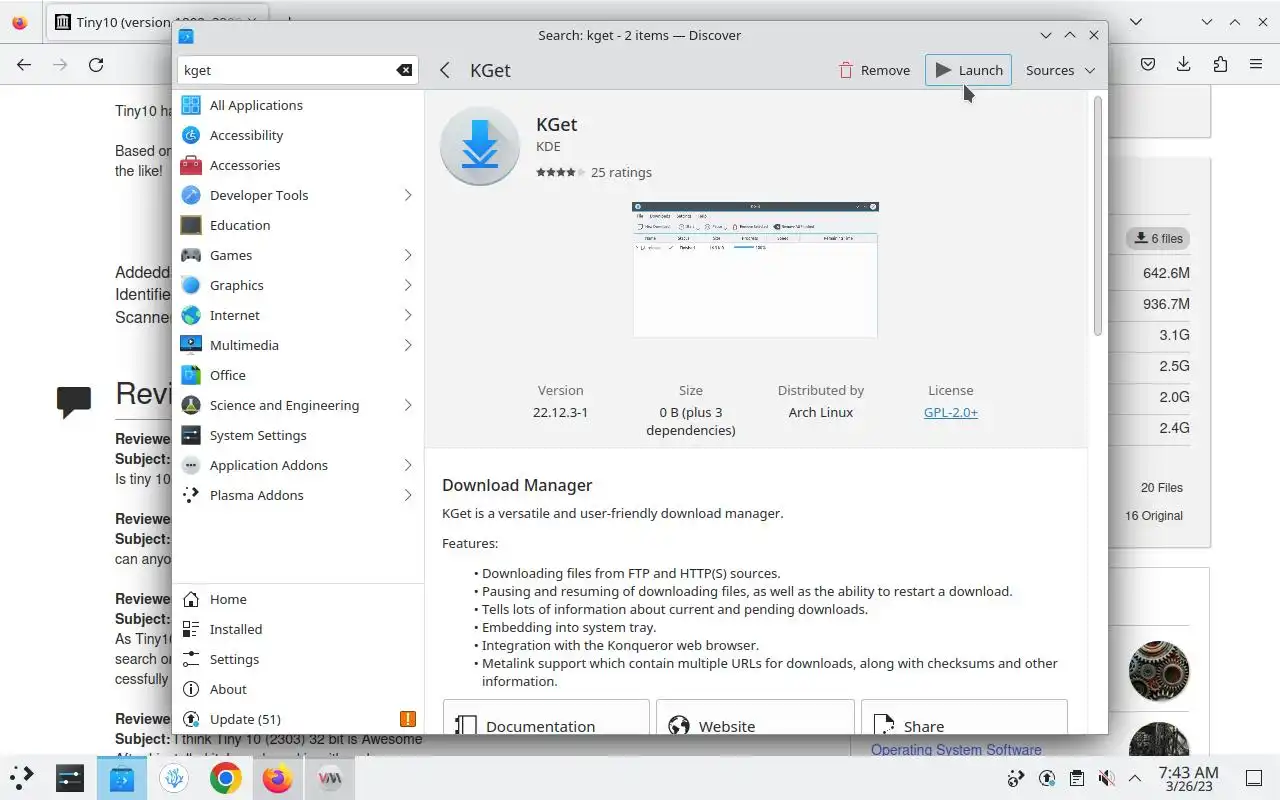Click the Multimedia category icon
1280x800 pixels.
(191, 345)
